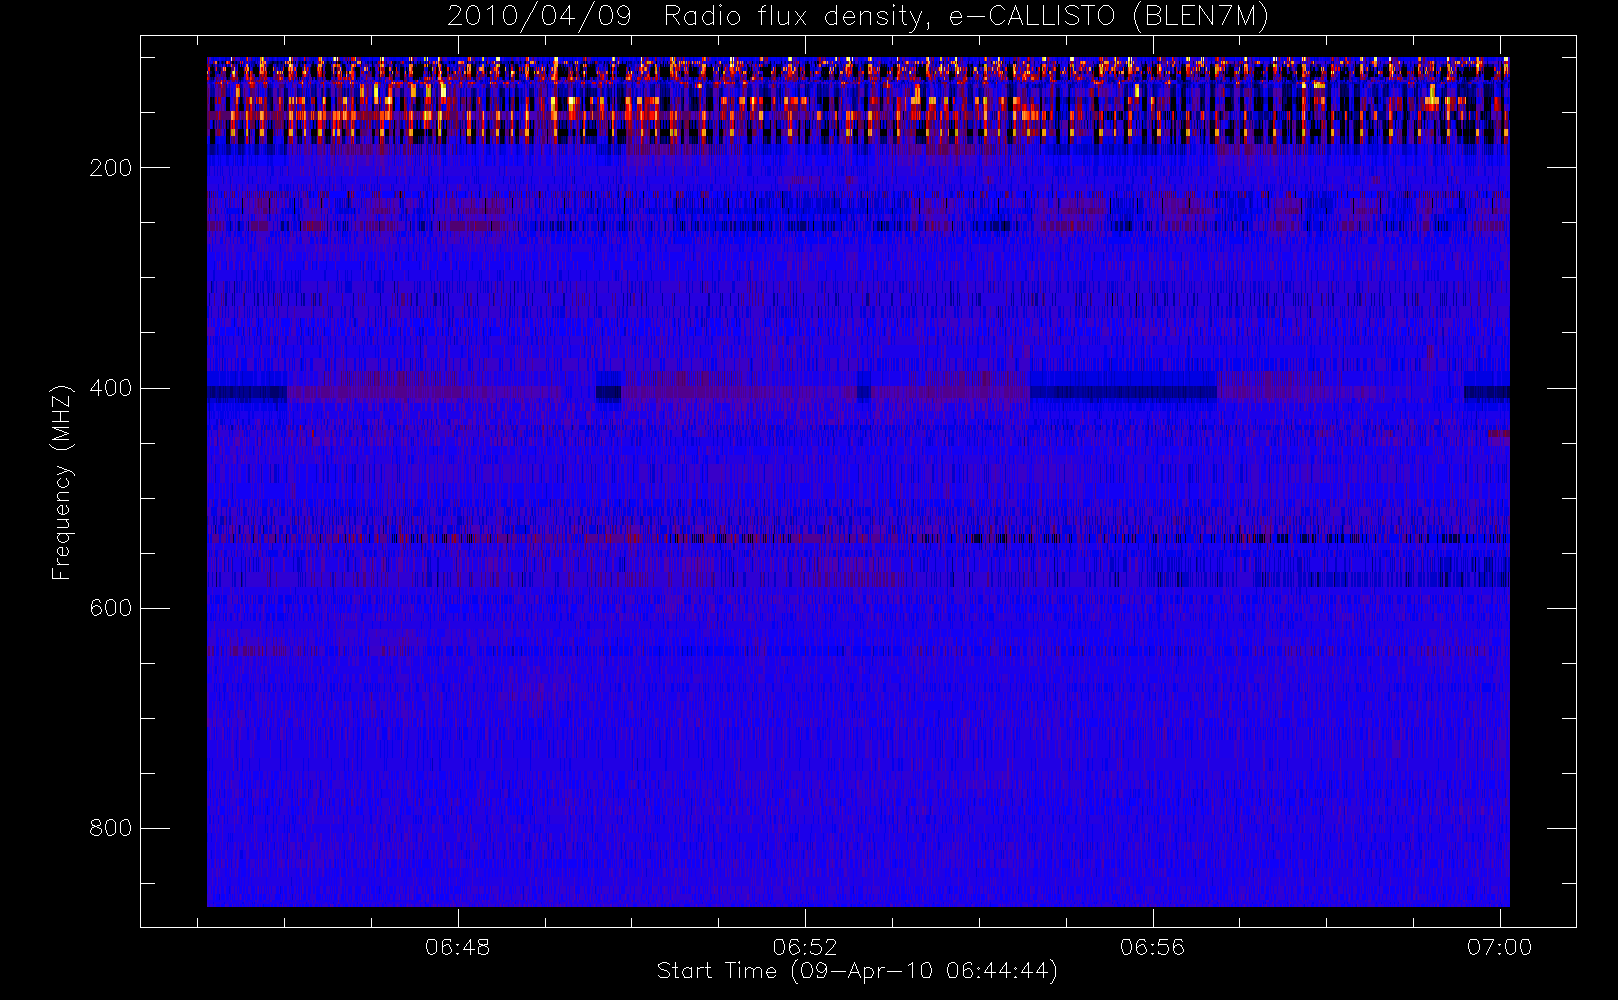Click the 06:56 time tick label
The height and width of the screenshot is (1000, 1618).
coord(1152,947)
